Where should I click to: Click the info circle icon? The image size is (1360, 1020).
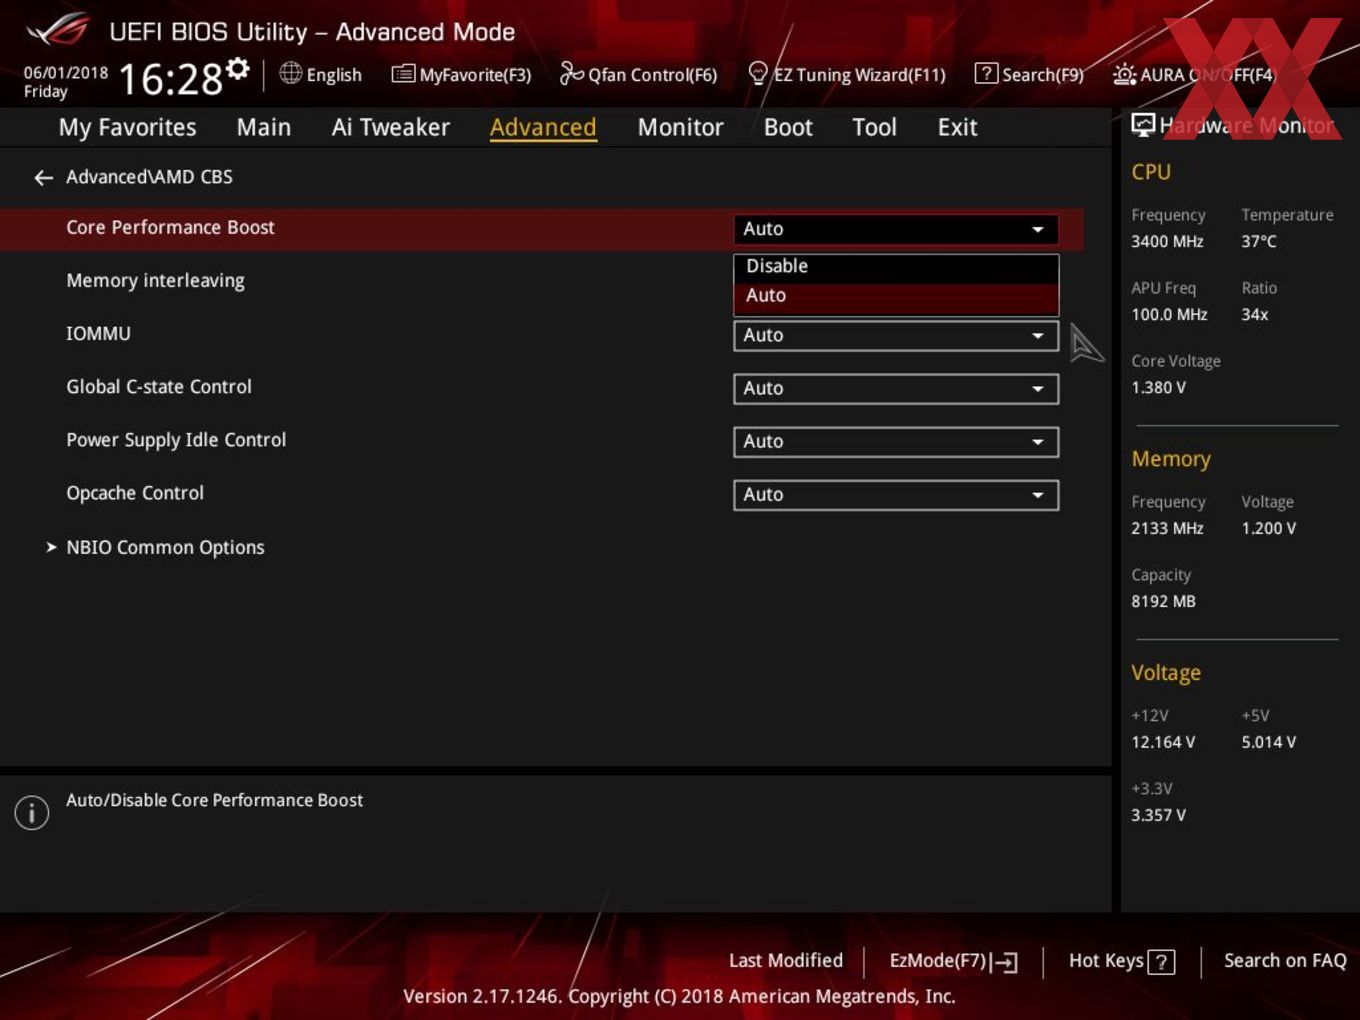[x=32, y=813]
